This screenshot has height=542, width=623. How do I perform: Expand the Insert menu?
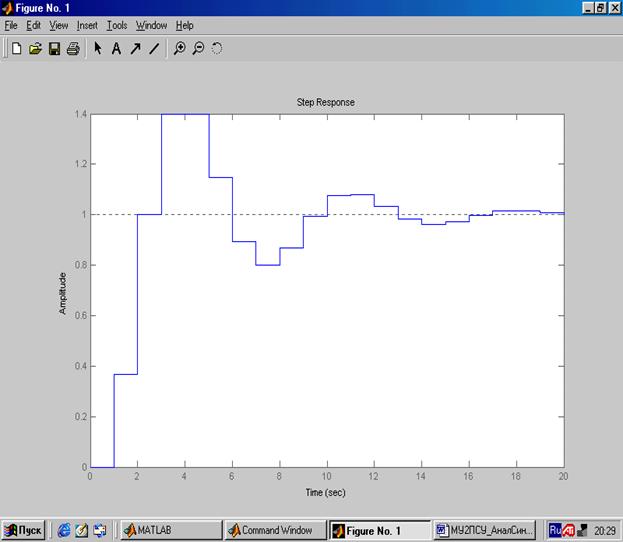pos(87,25)
